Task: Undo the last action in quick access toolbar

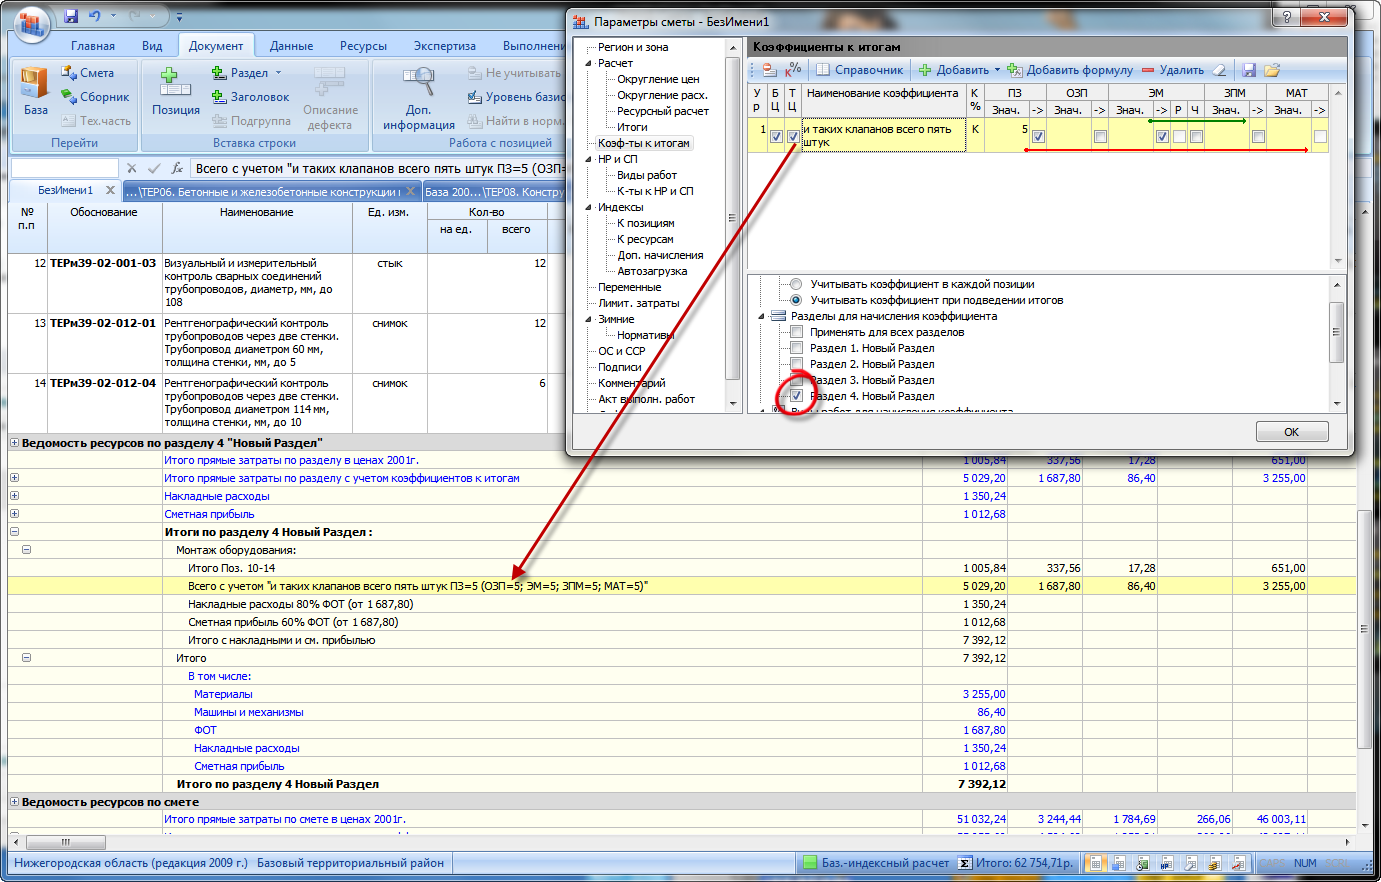Action: click(95, 17)
